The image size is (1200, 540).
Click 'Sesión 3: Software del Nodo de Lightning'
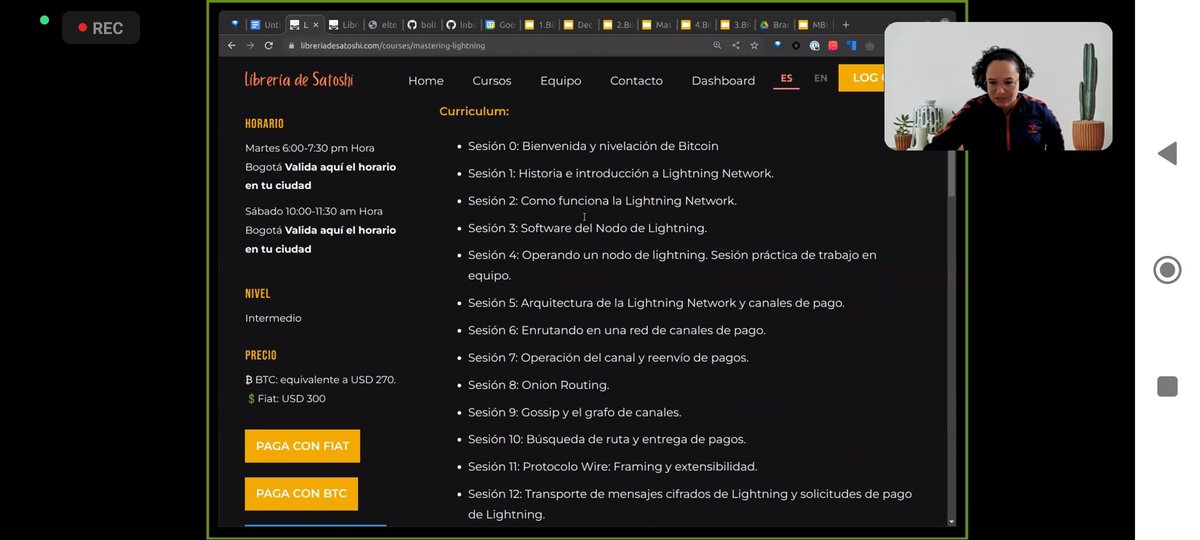pos(587,228)
